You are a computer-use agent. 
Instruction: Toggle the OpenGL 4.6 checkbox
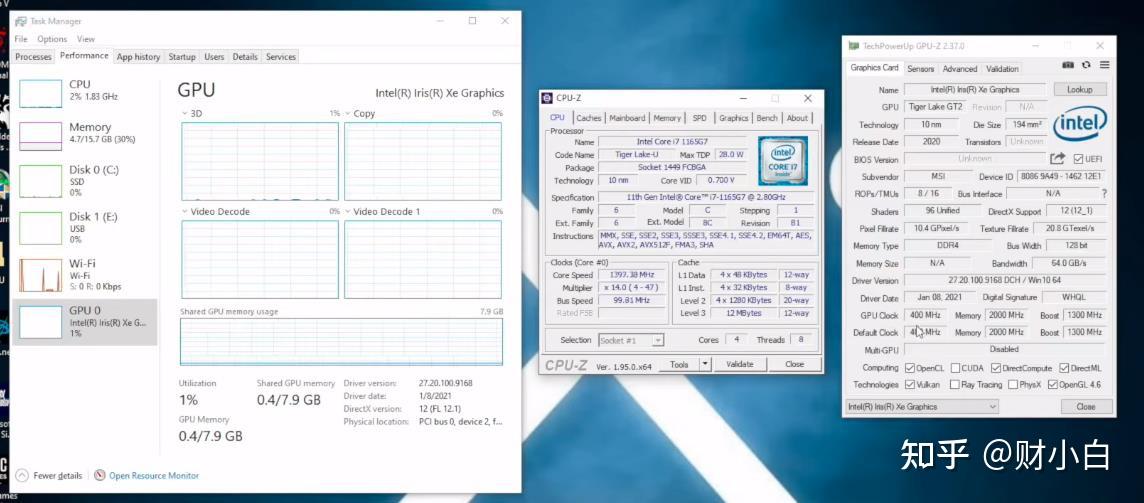click(x=1053, y=384)
